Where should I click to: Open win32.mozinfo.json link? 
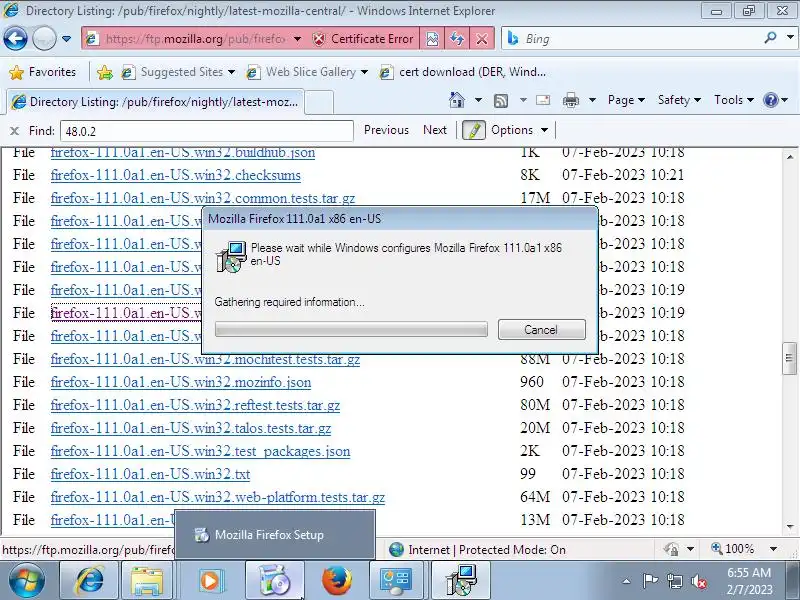click(181, 382)
